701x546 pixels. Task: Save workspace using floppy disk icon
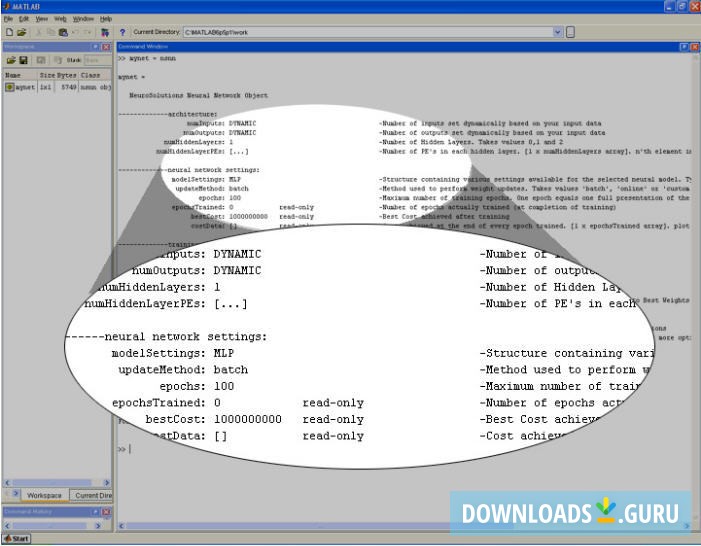click(x=24, y=60)
